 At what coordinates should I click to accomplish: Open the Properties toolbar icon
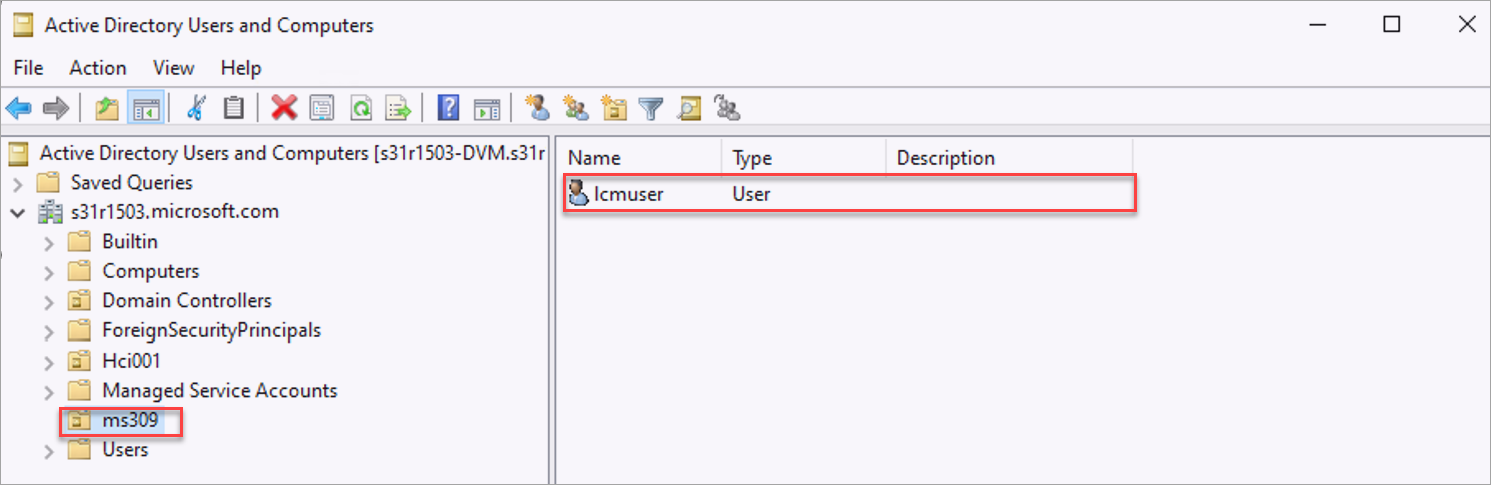322,108
